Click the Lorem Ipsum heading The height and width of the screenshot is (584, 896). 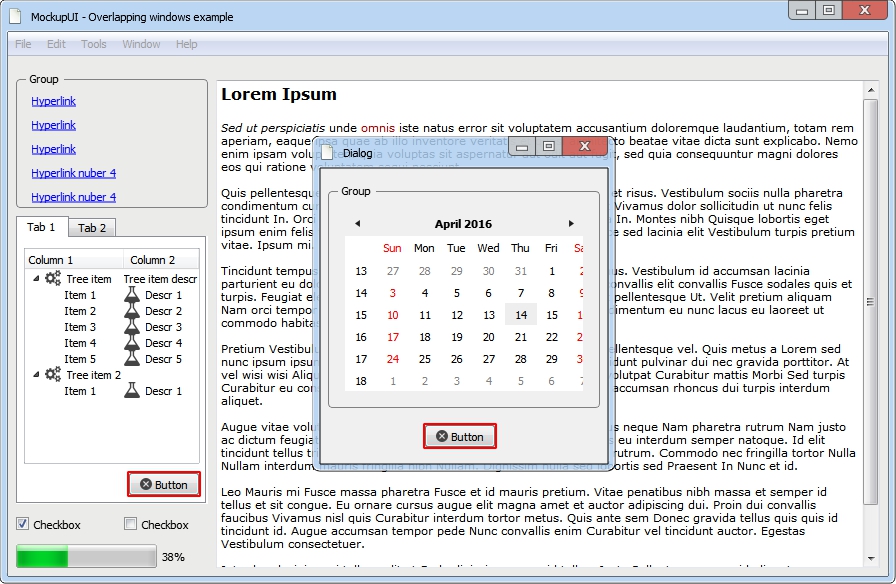[x=279, y=94]
